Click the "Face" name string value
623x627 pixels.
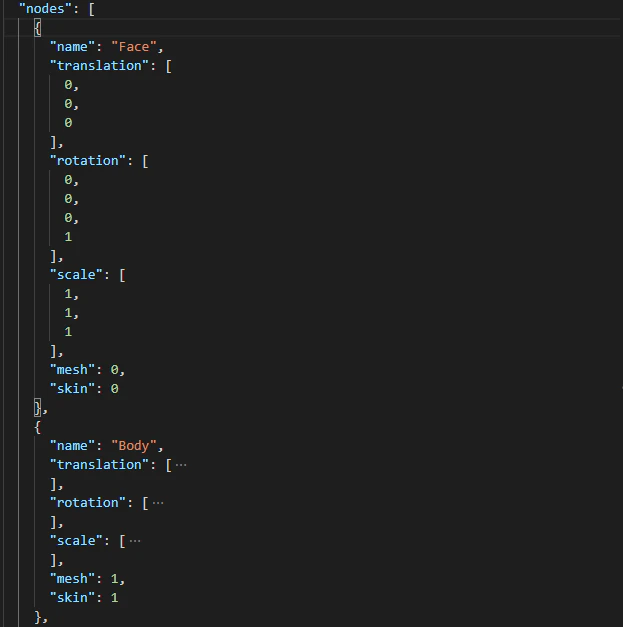point(134,46)
